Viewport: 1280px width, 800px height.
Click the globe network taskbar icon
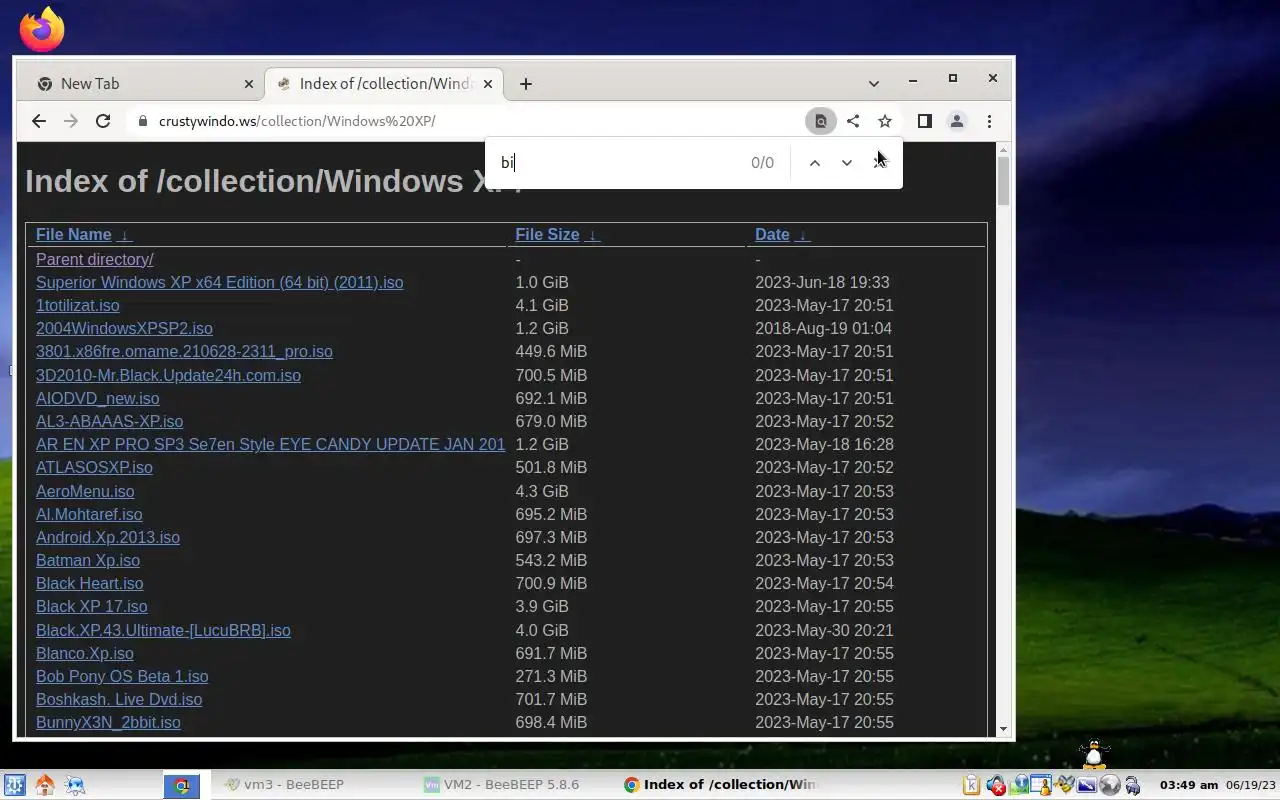coord(75,785)
